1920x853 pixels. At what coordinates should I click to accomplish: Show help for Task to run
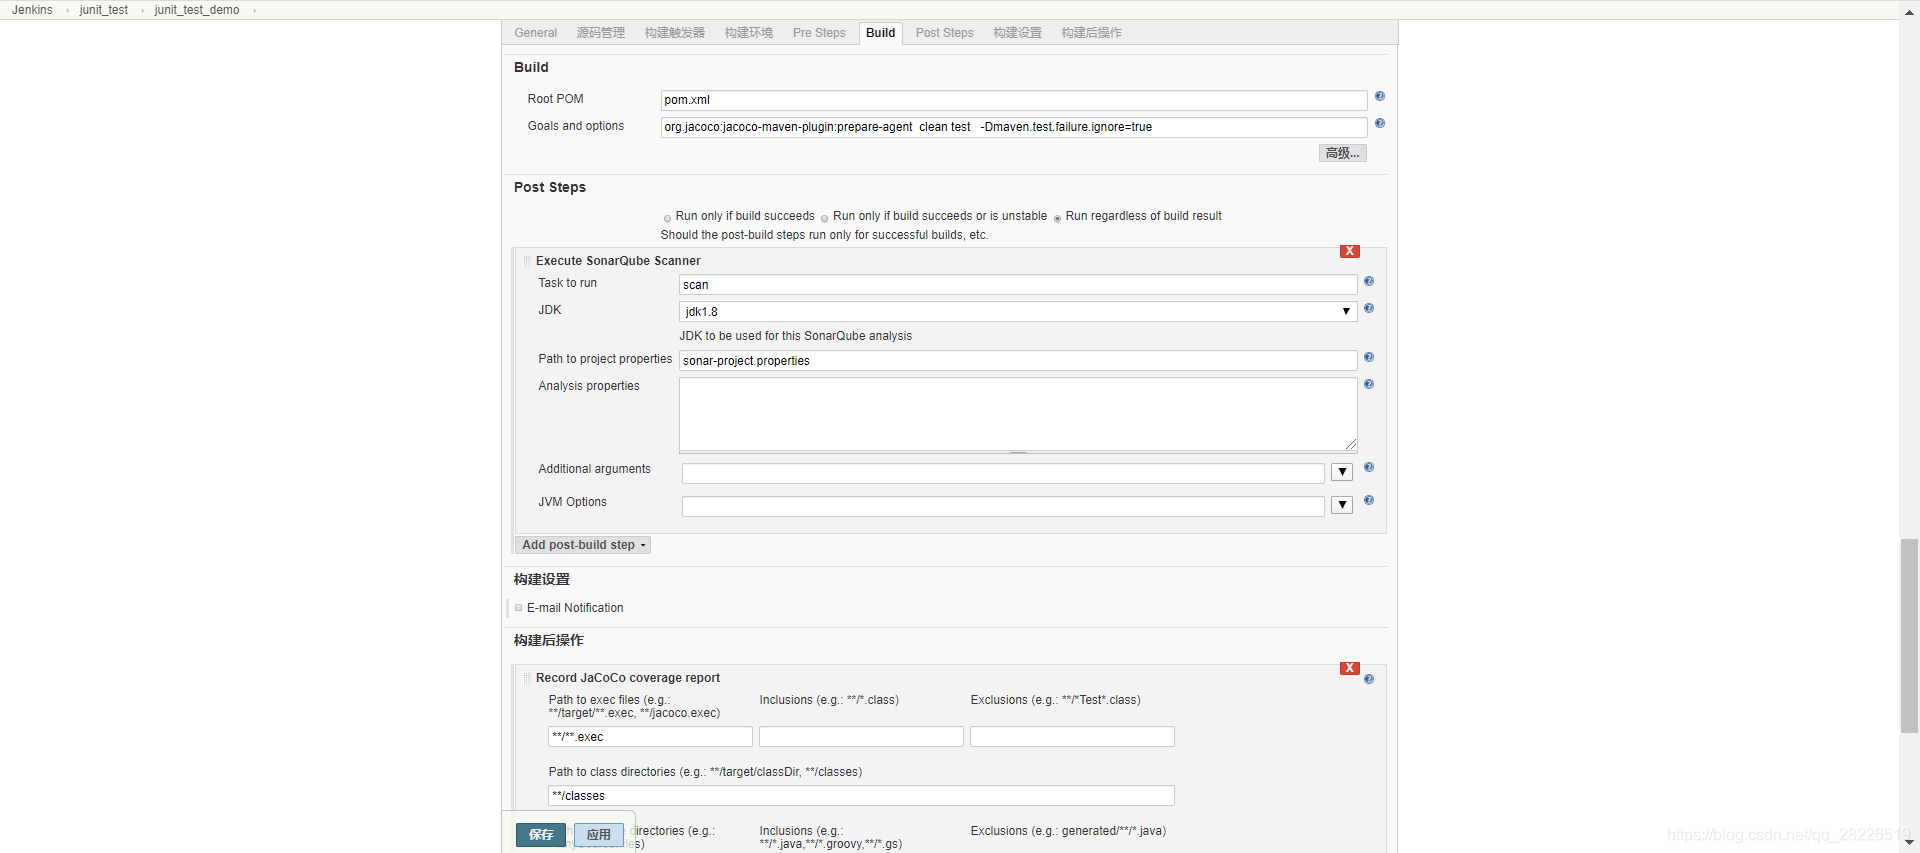pyautogui.click(x=1369, y=282)
